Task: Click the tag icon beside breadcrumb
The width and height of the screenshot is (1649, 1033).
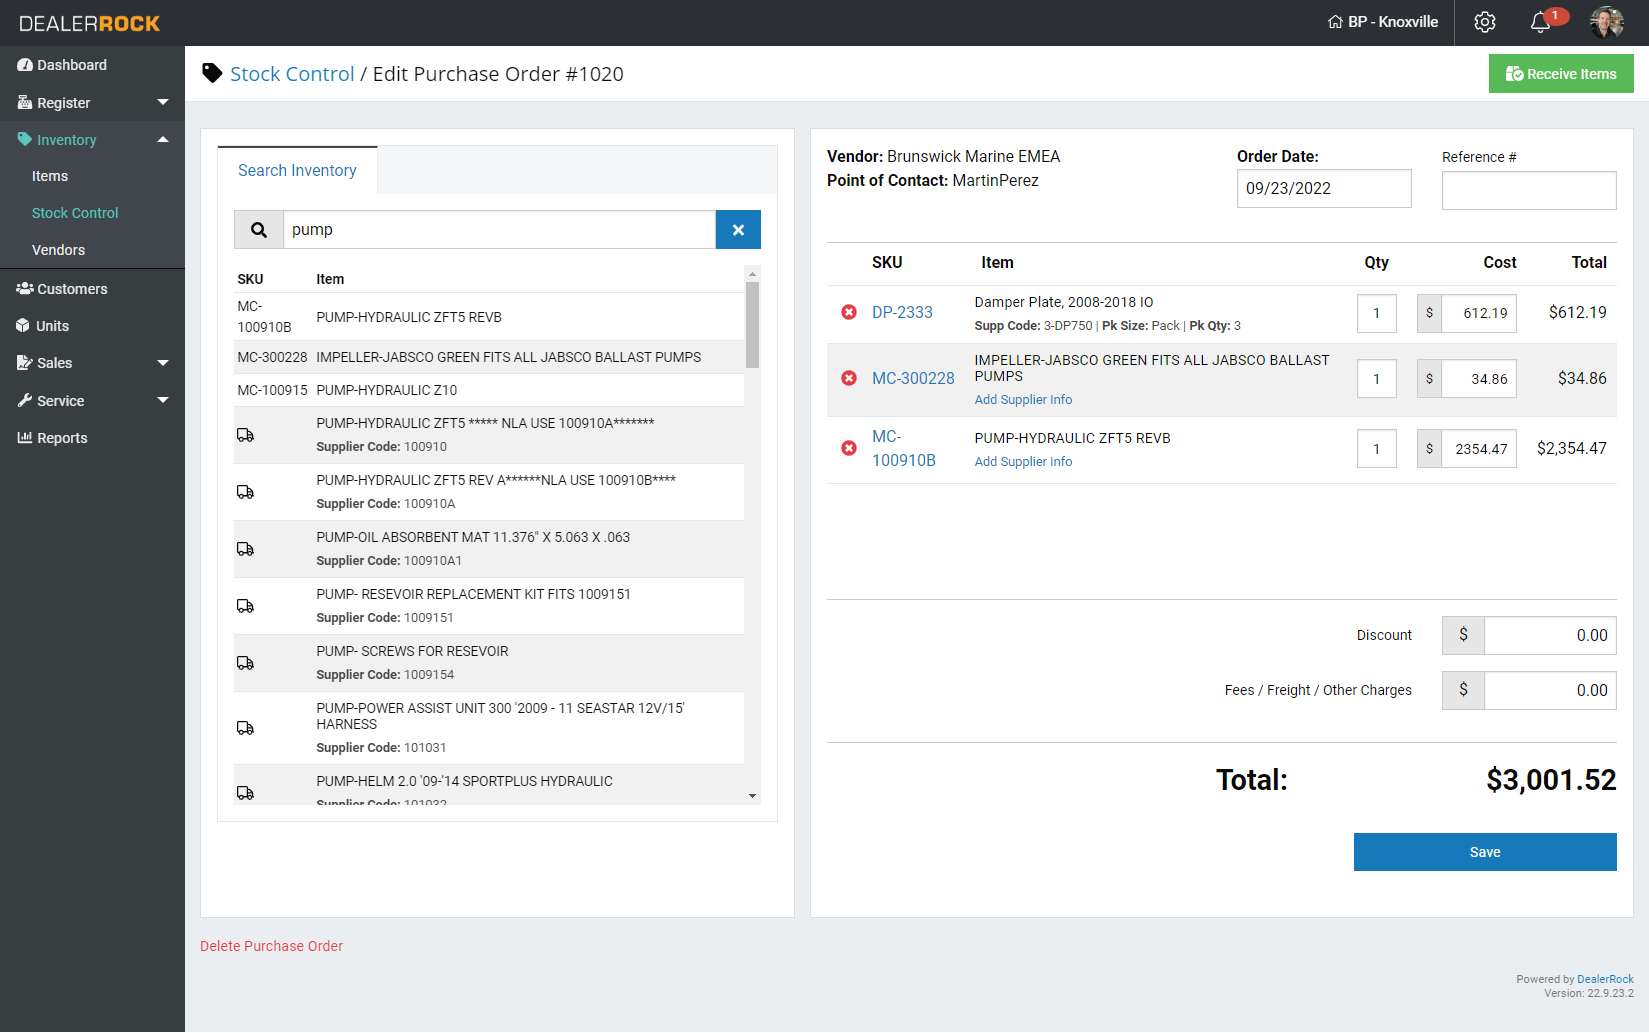Action: click(212, 73)
